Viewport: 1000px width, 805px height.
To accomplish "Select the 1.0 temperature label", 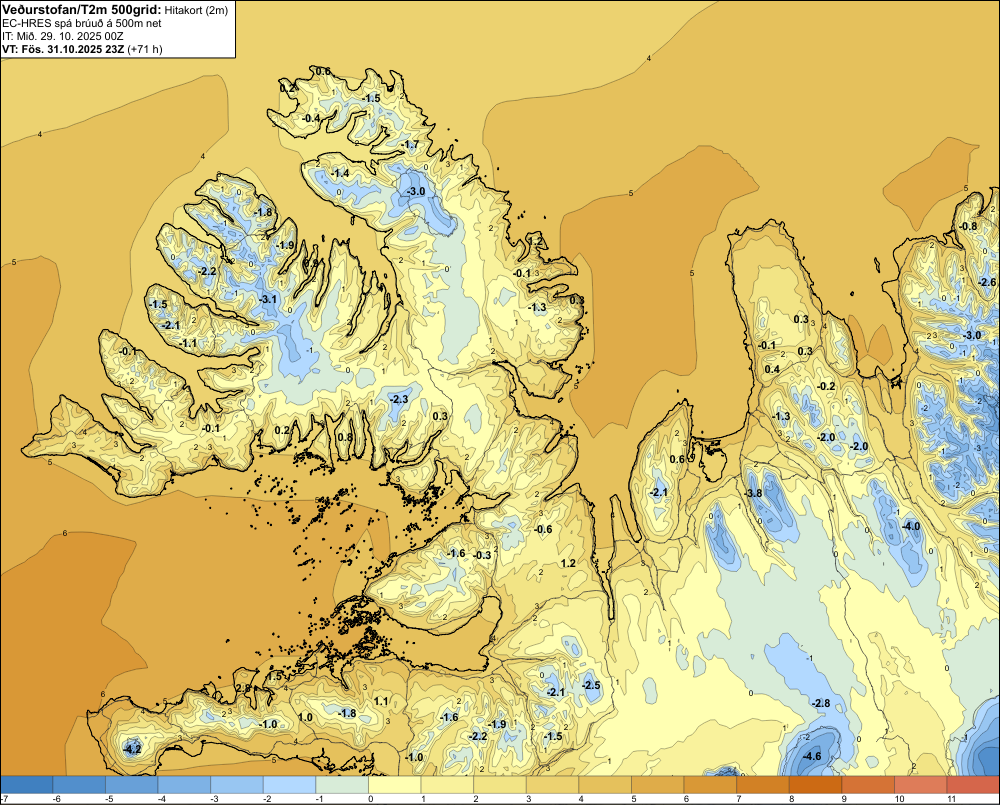I will 305,718.
